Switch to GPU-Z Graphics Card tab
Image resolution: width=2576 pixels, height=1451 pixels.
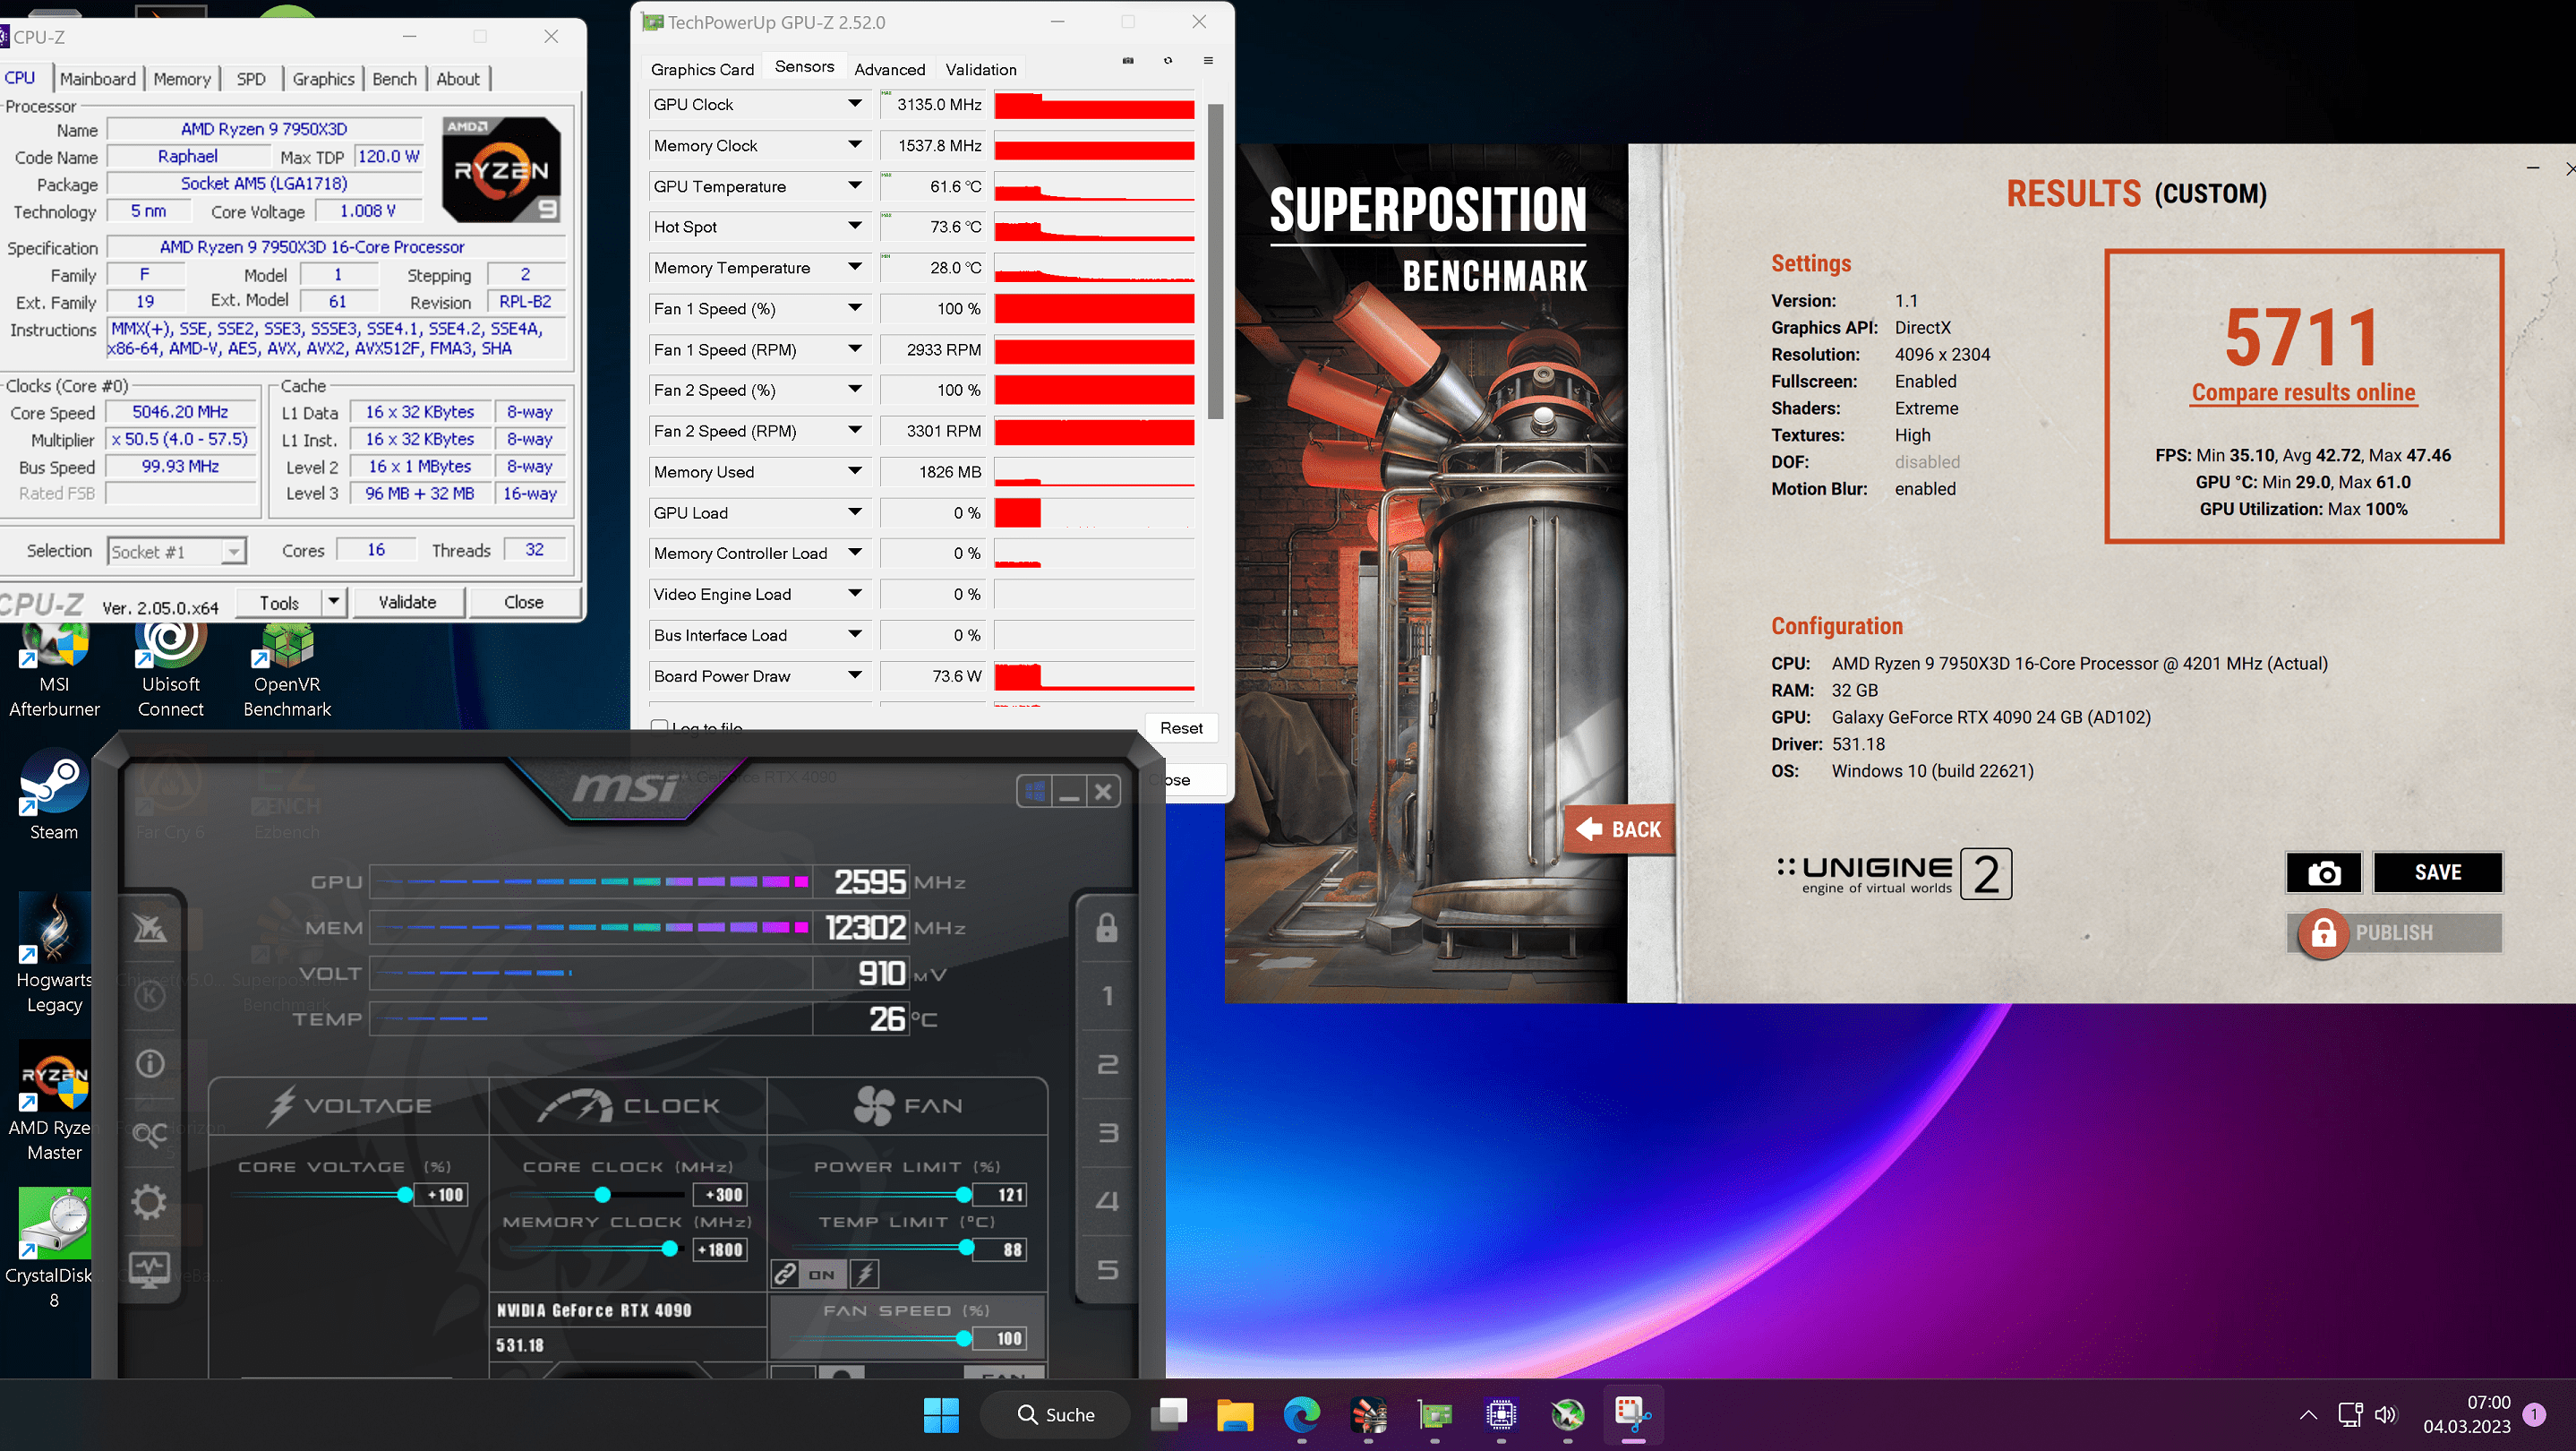[x=702, y=69]
